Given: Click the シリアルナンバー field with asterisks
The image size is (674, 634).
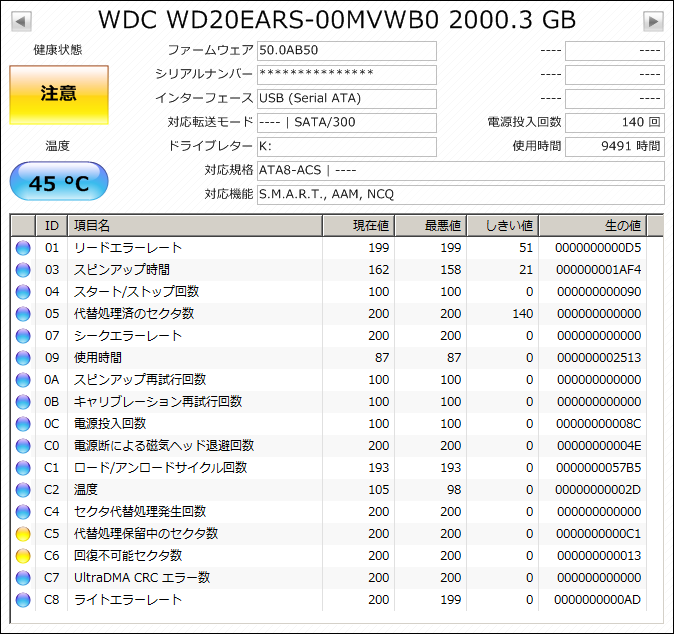Looking at the screenshot, I should pos(347,75).
